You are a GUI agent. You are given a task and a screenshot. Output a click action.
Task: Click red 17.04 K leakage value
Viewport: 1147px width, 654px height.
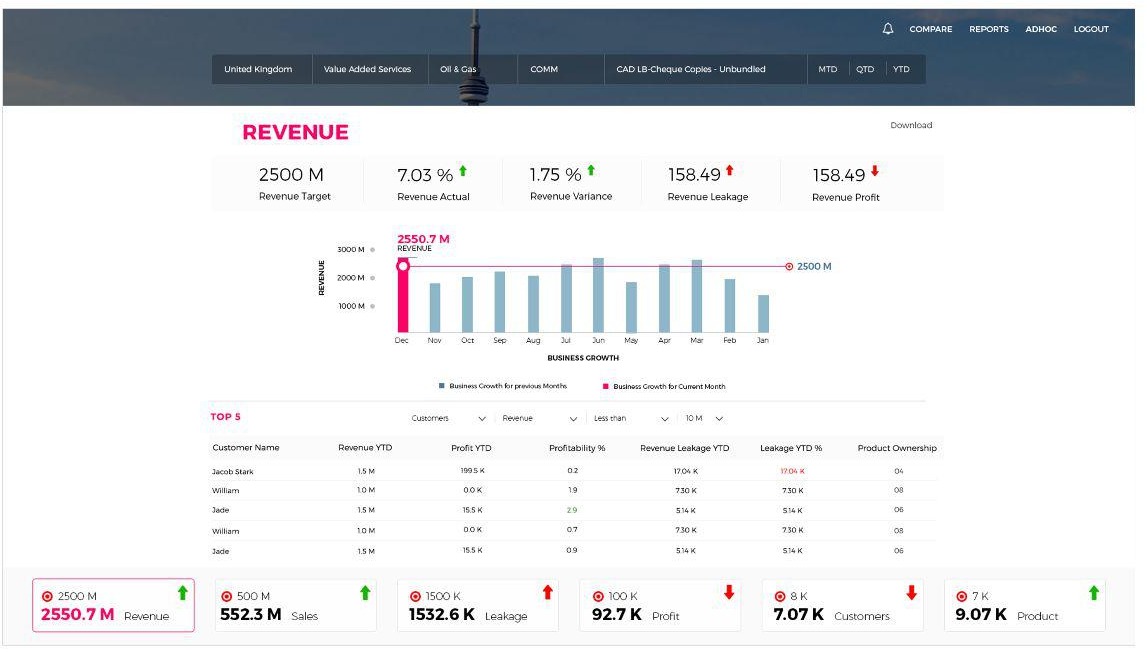click(792, 472)
